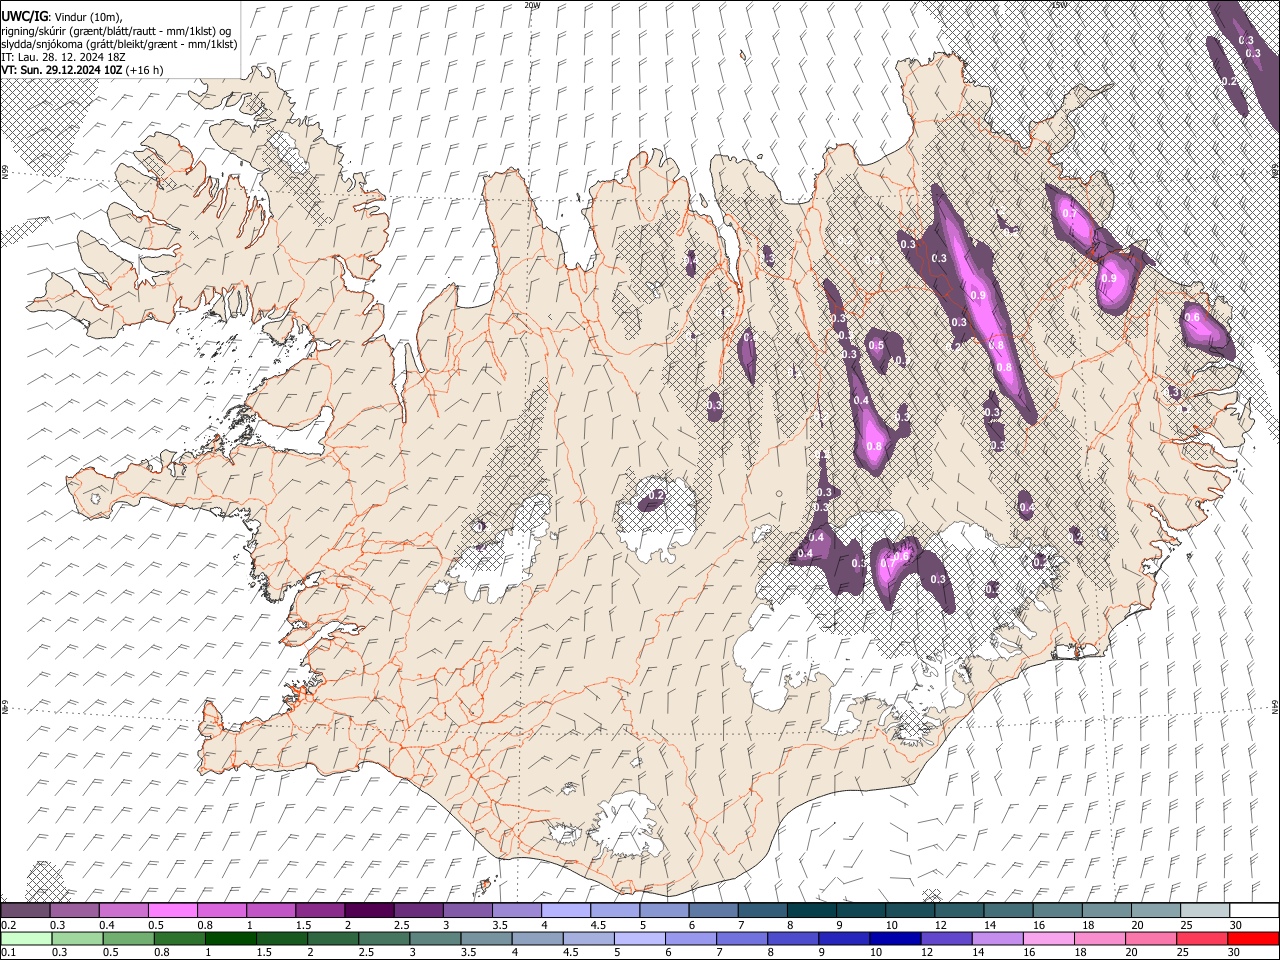Select the light lavender top-row swatch starting at 4

pyautogui.click(x=566, y=910)
